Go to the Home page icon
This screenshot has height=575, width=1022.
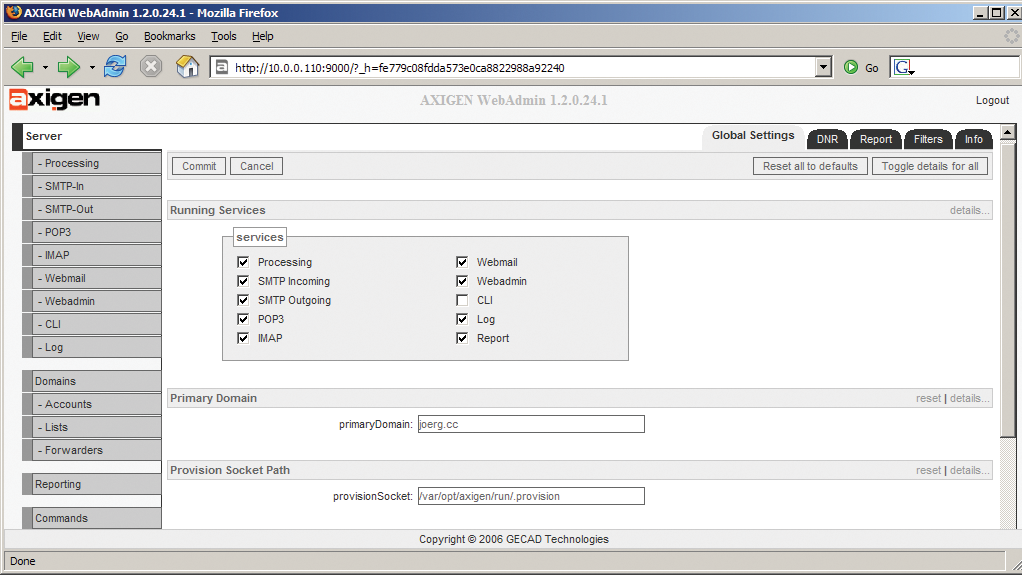pos(187,66)
